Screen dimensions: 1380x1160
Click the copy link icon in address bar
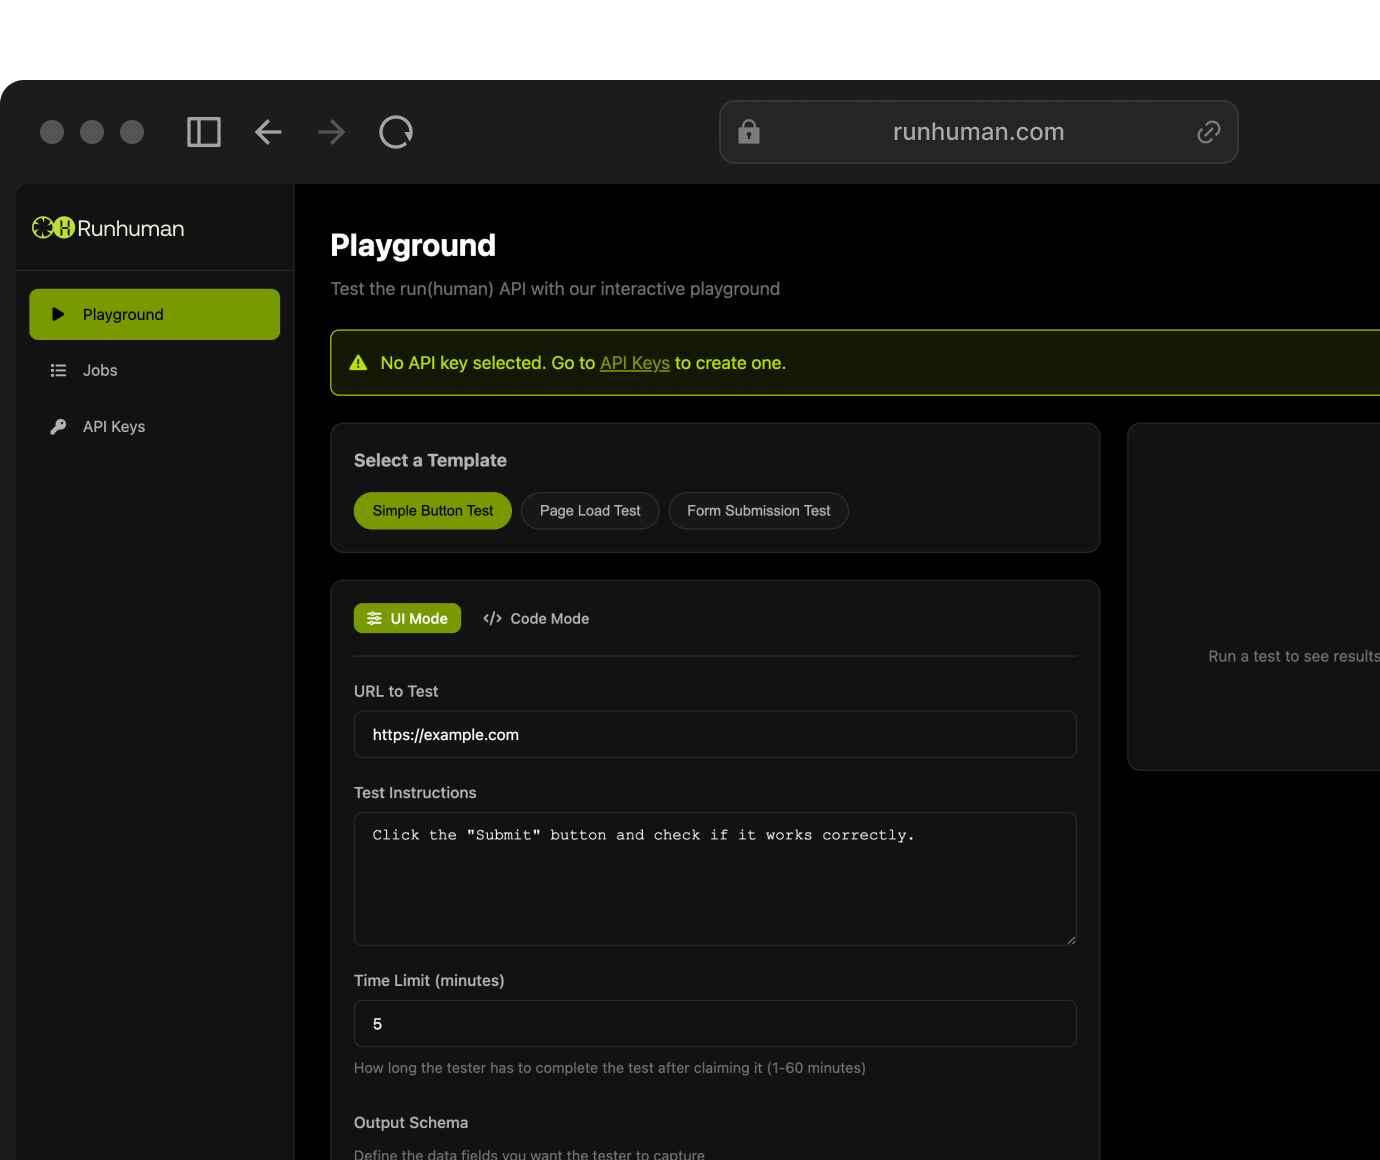pos(1208,132)
